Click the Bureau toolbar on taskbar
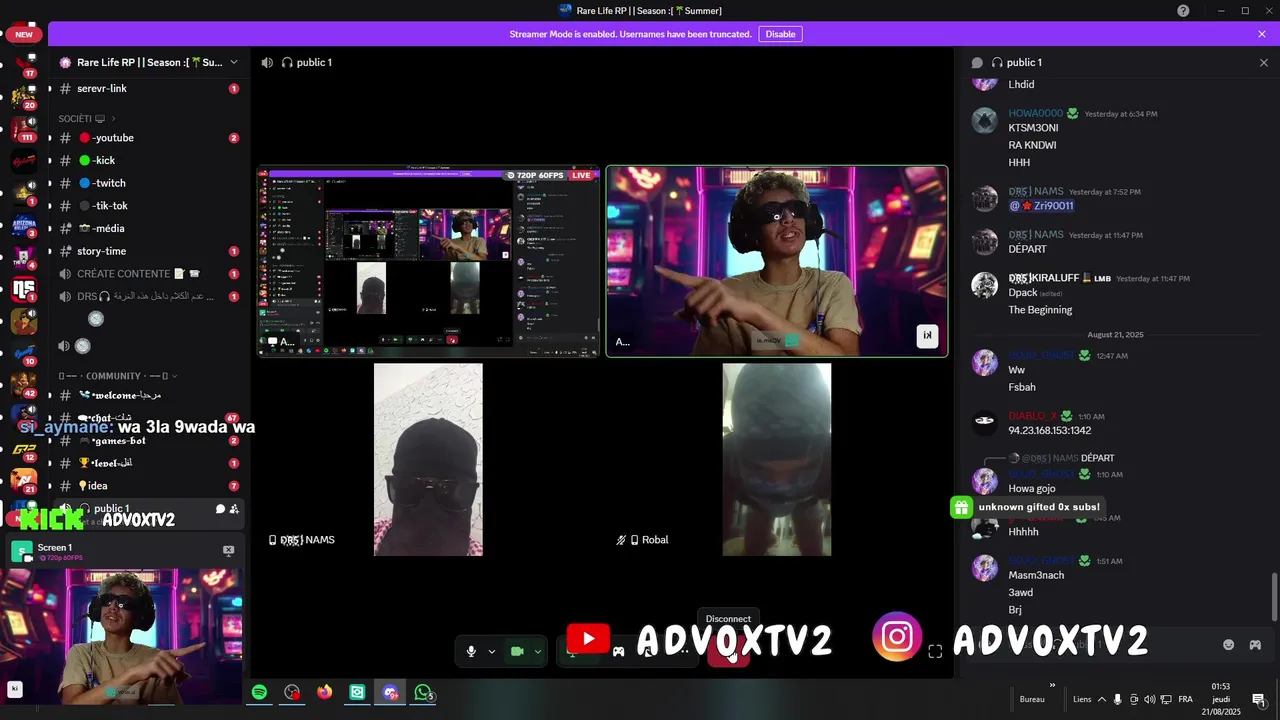The width and height of the screenshot is (1280, 720). click(x=1032, y=699)
